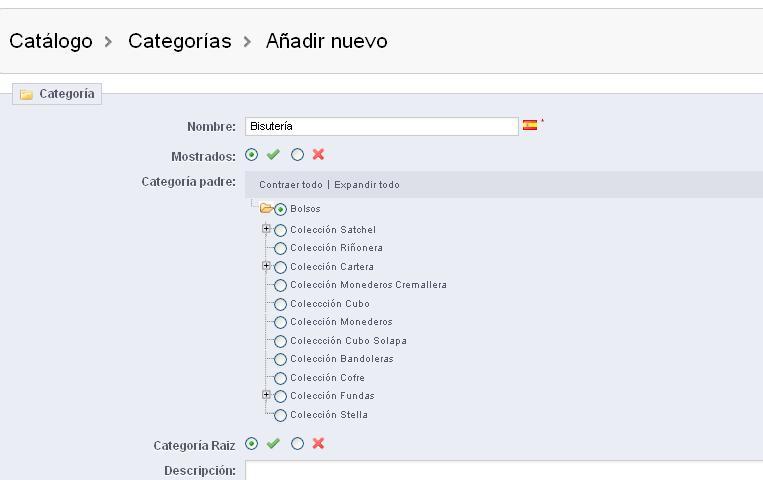763x480 pixels.
Task: Click the Spanish flag language icon
Action: click(529, 126)
